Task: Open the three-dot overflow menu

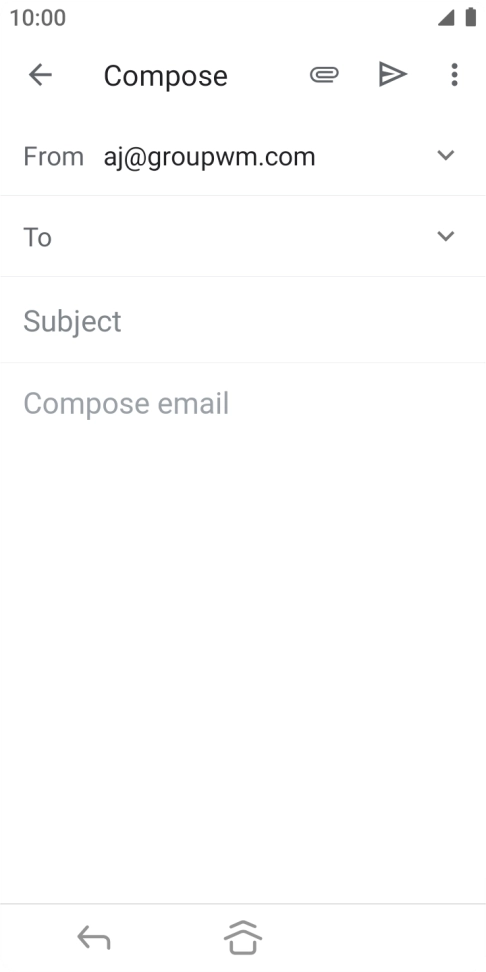Action: (x=454, y=74)
